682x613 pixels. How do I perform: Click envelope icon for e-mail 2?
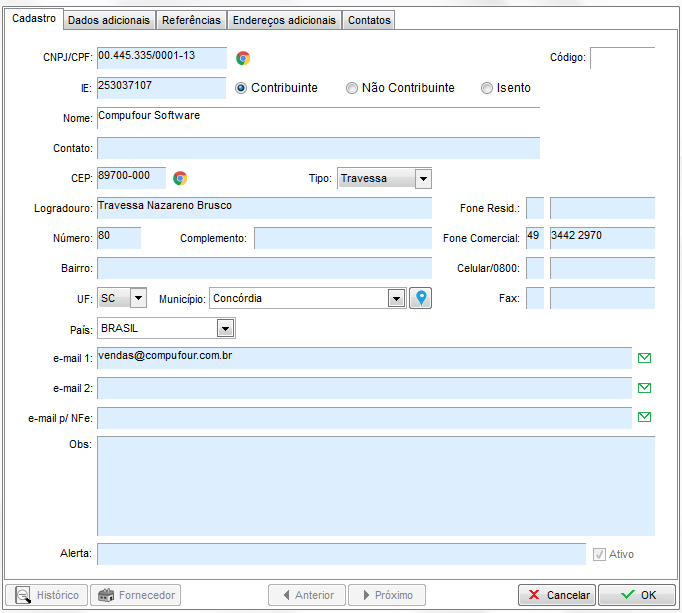644,388
